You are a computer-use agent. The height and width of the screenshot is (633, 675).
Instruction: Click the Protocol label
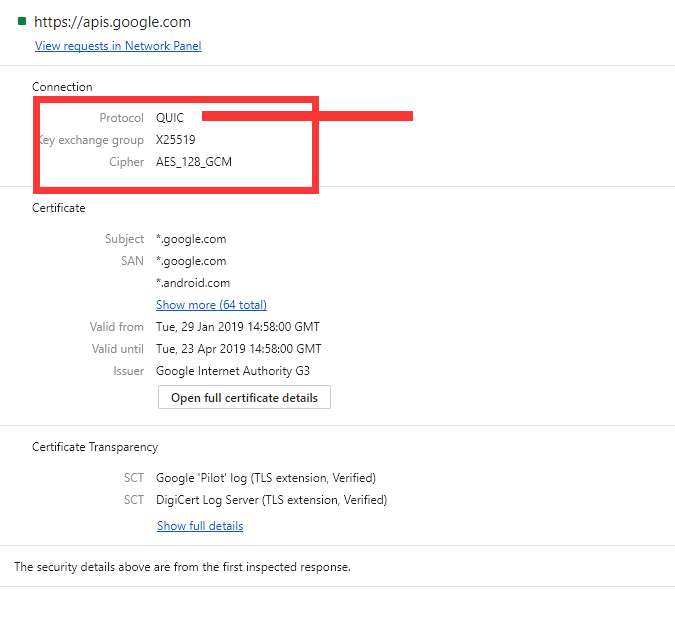tap(121, 118)
